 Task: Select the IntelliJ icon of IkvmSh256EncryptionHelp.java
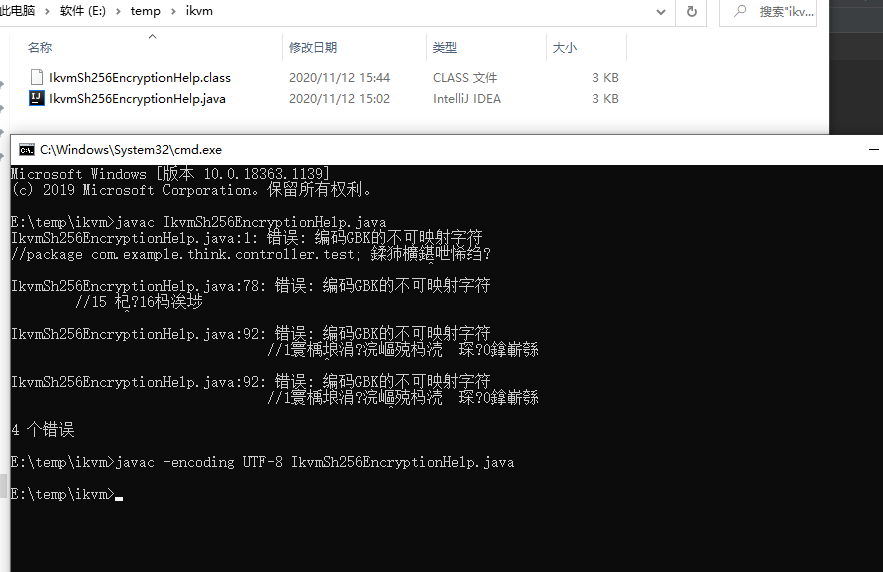[x=37, y=99]
